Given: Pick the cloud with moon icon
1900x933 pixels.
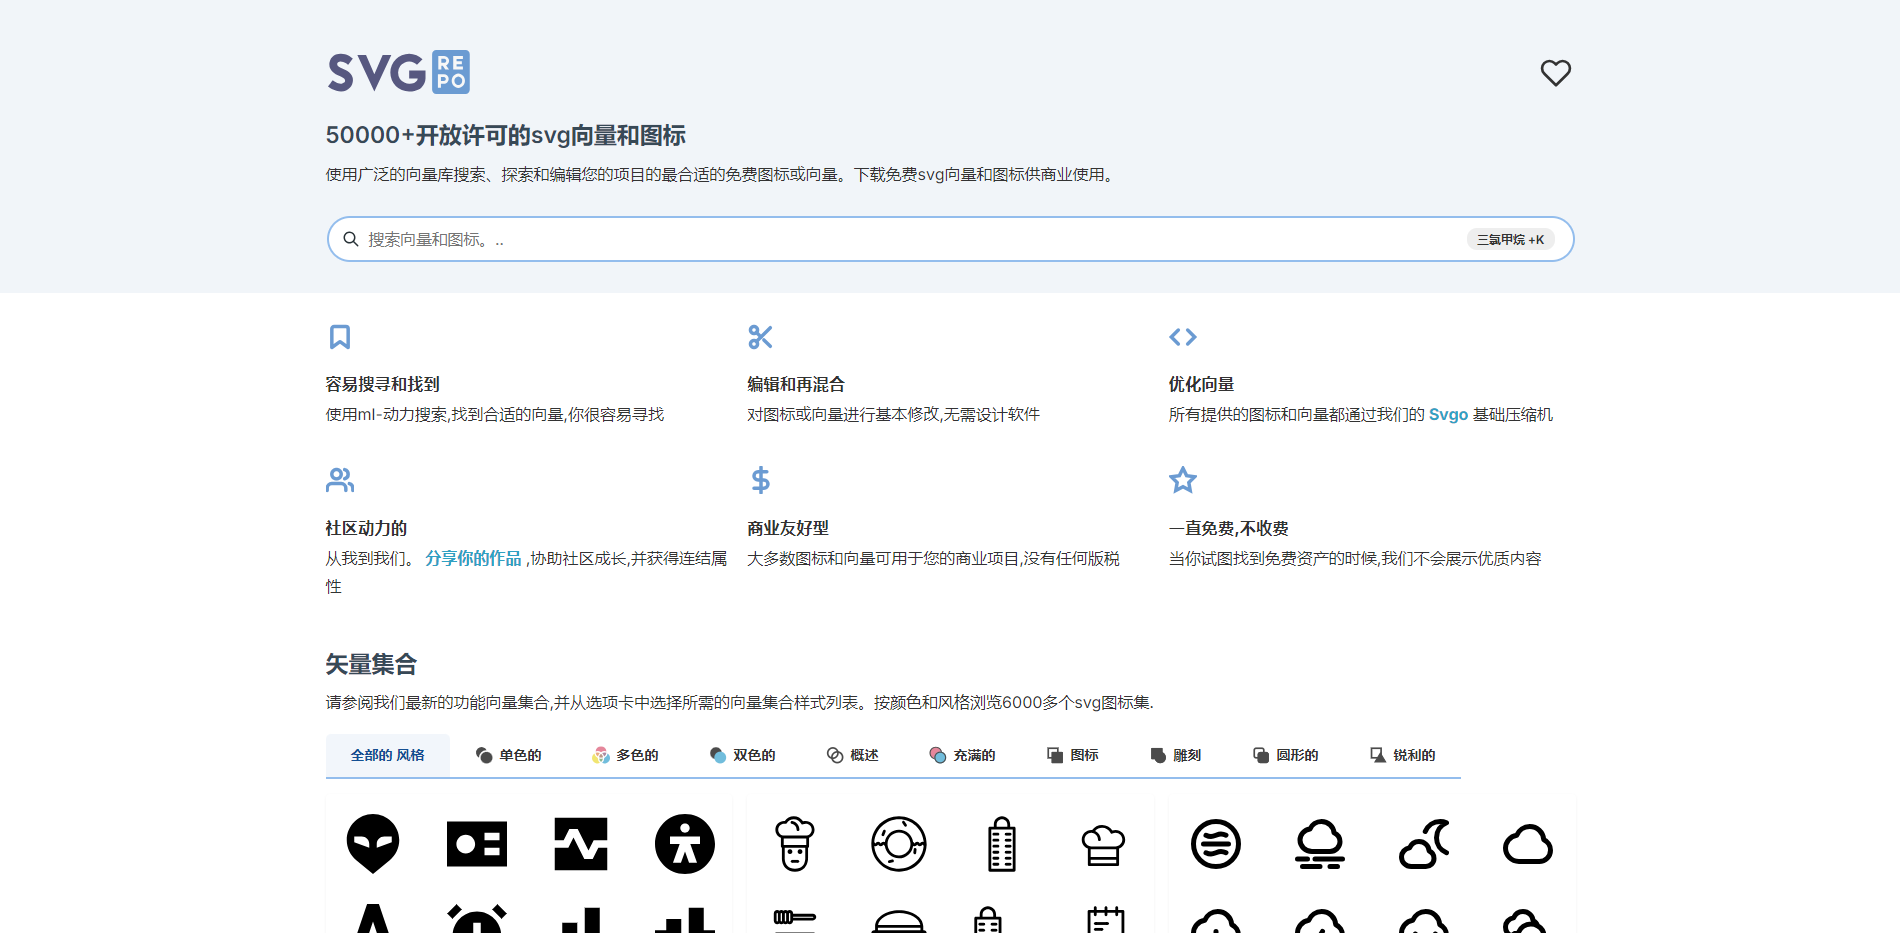Looking at the screenshot, I should click(x=1424, y=844).
